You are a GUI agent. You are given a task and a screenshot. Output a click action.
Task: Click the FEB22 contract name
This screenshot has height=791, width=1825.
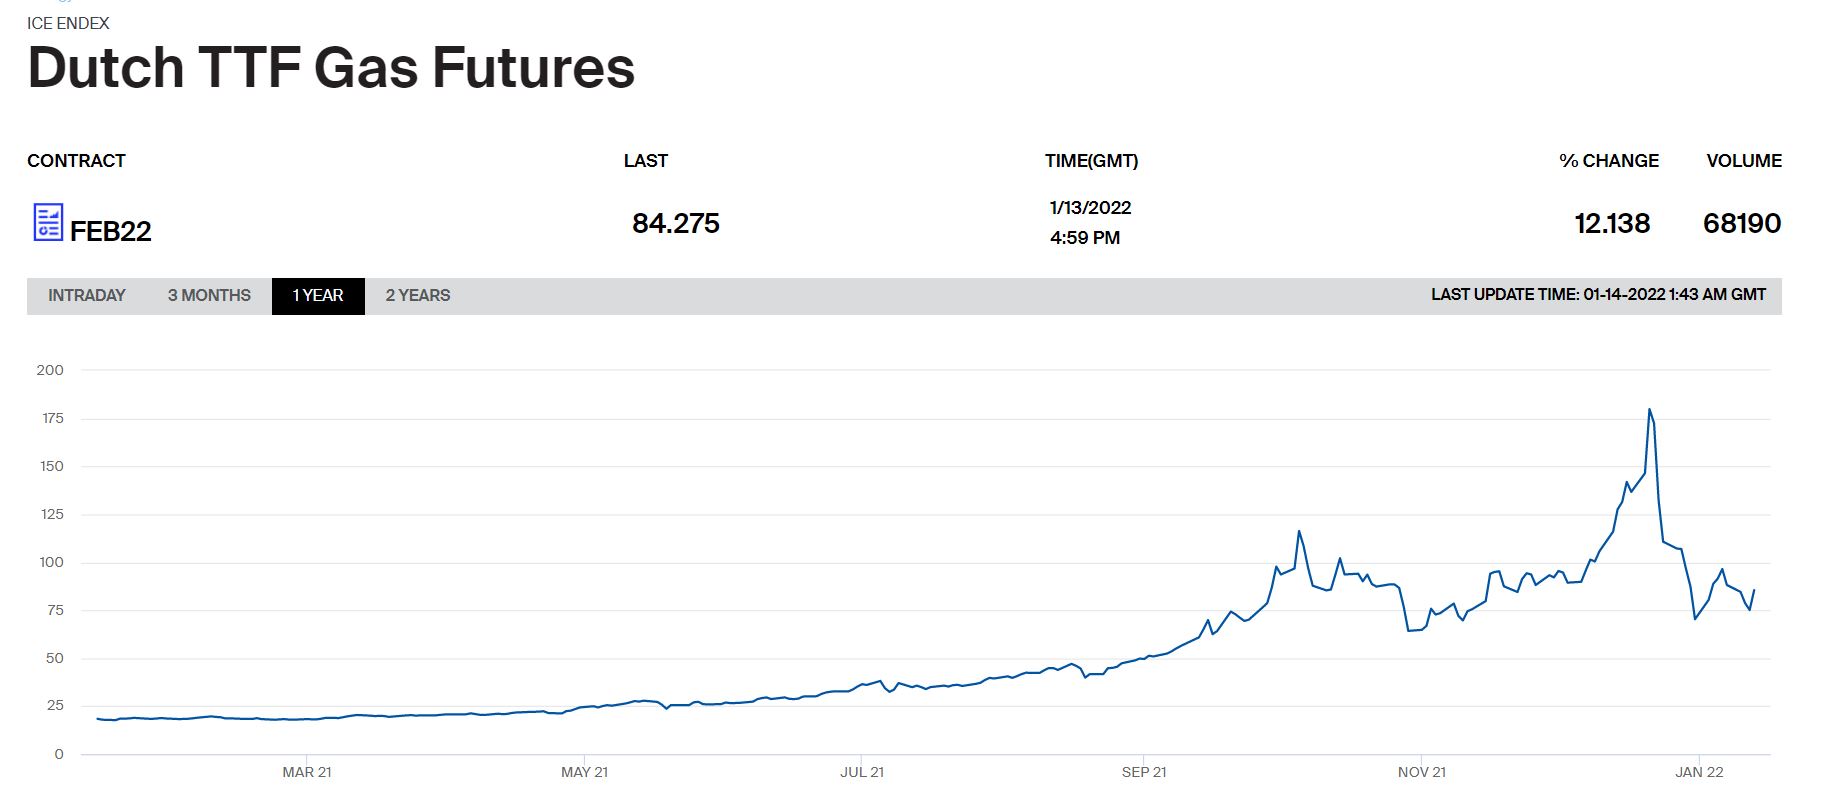(111, 231)
